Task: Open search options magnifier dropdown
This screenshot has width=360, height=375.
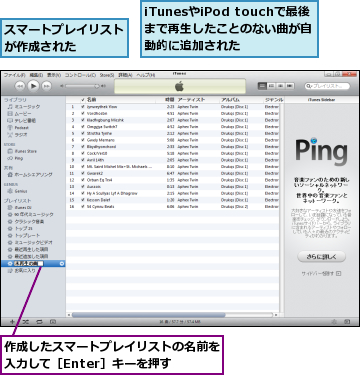Action: coord(309,86)
